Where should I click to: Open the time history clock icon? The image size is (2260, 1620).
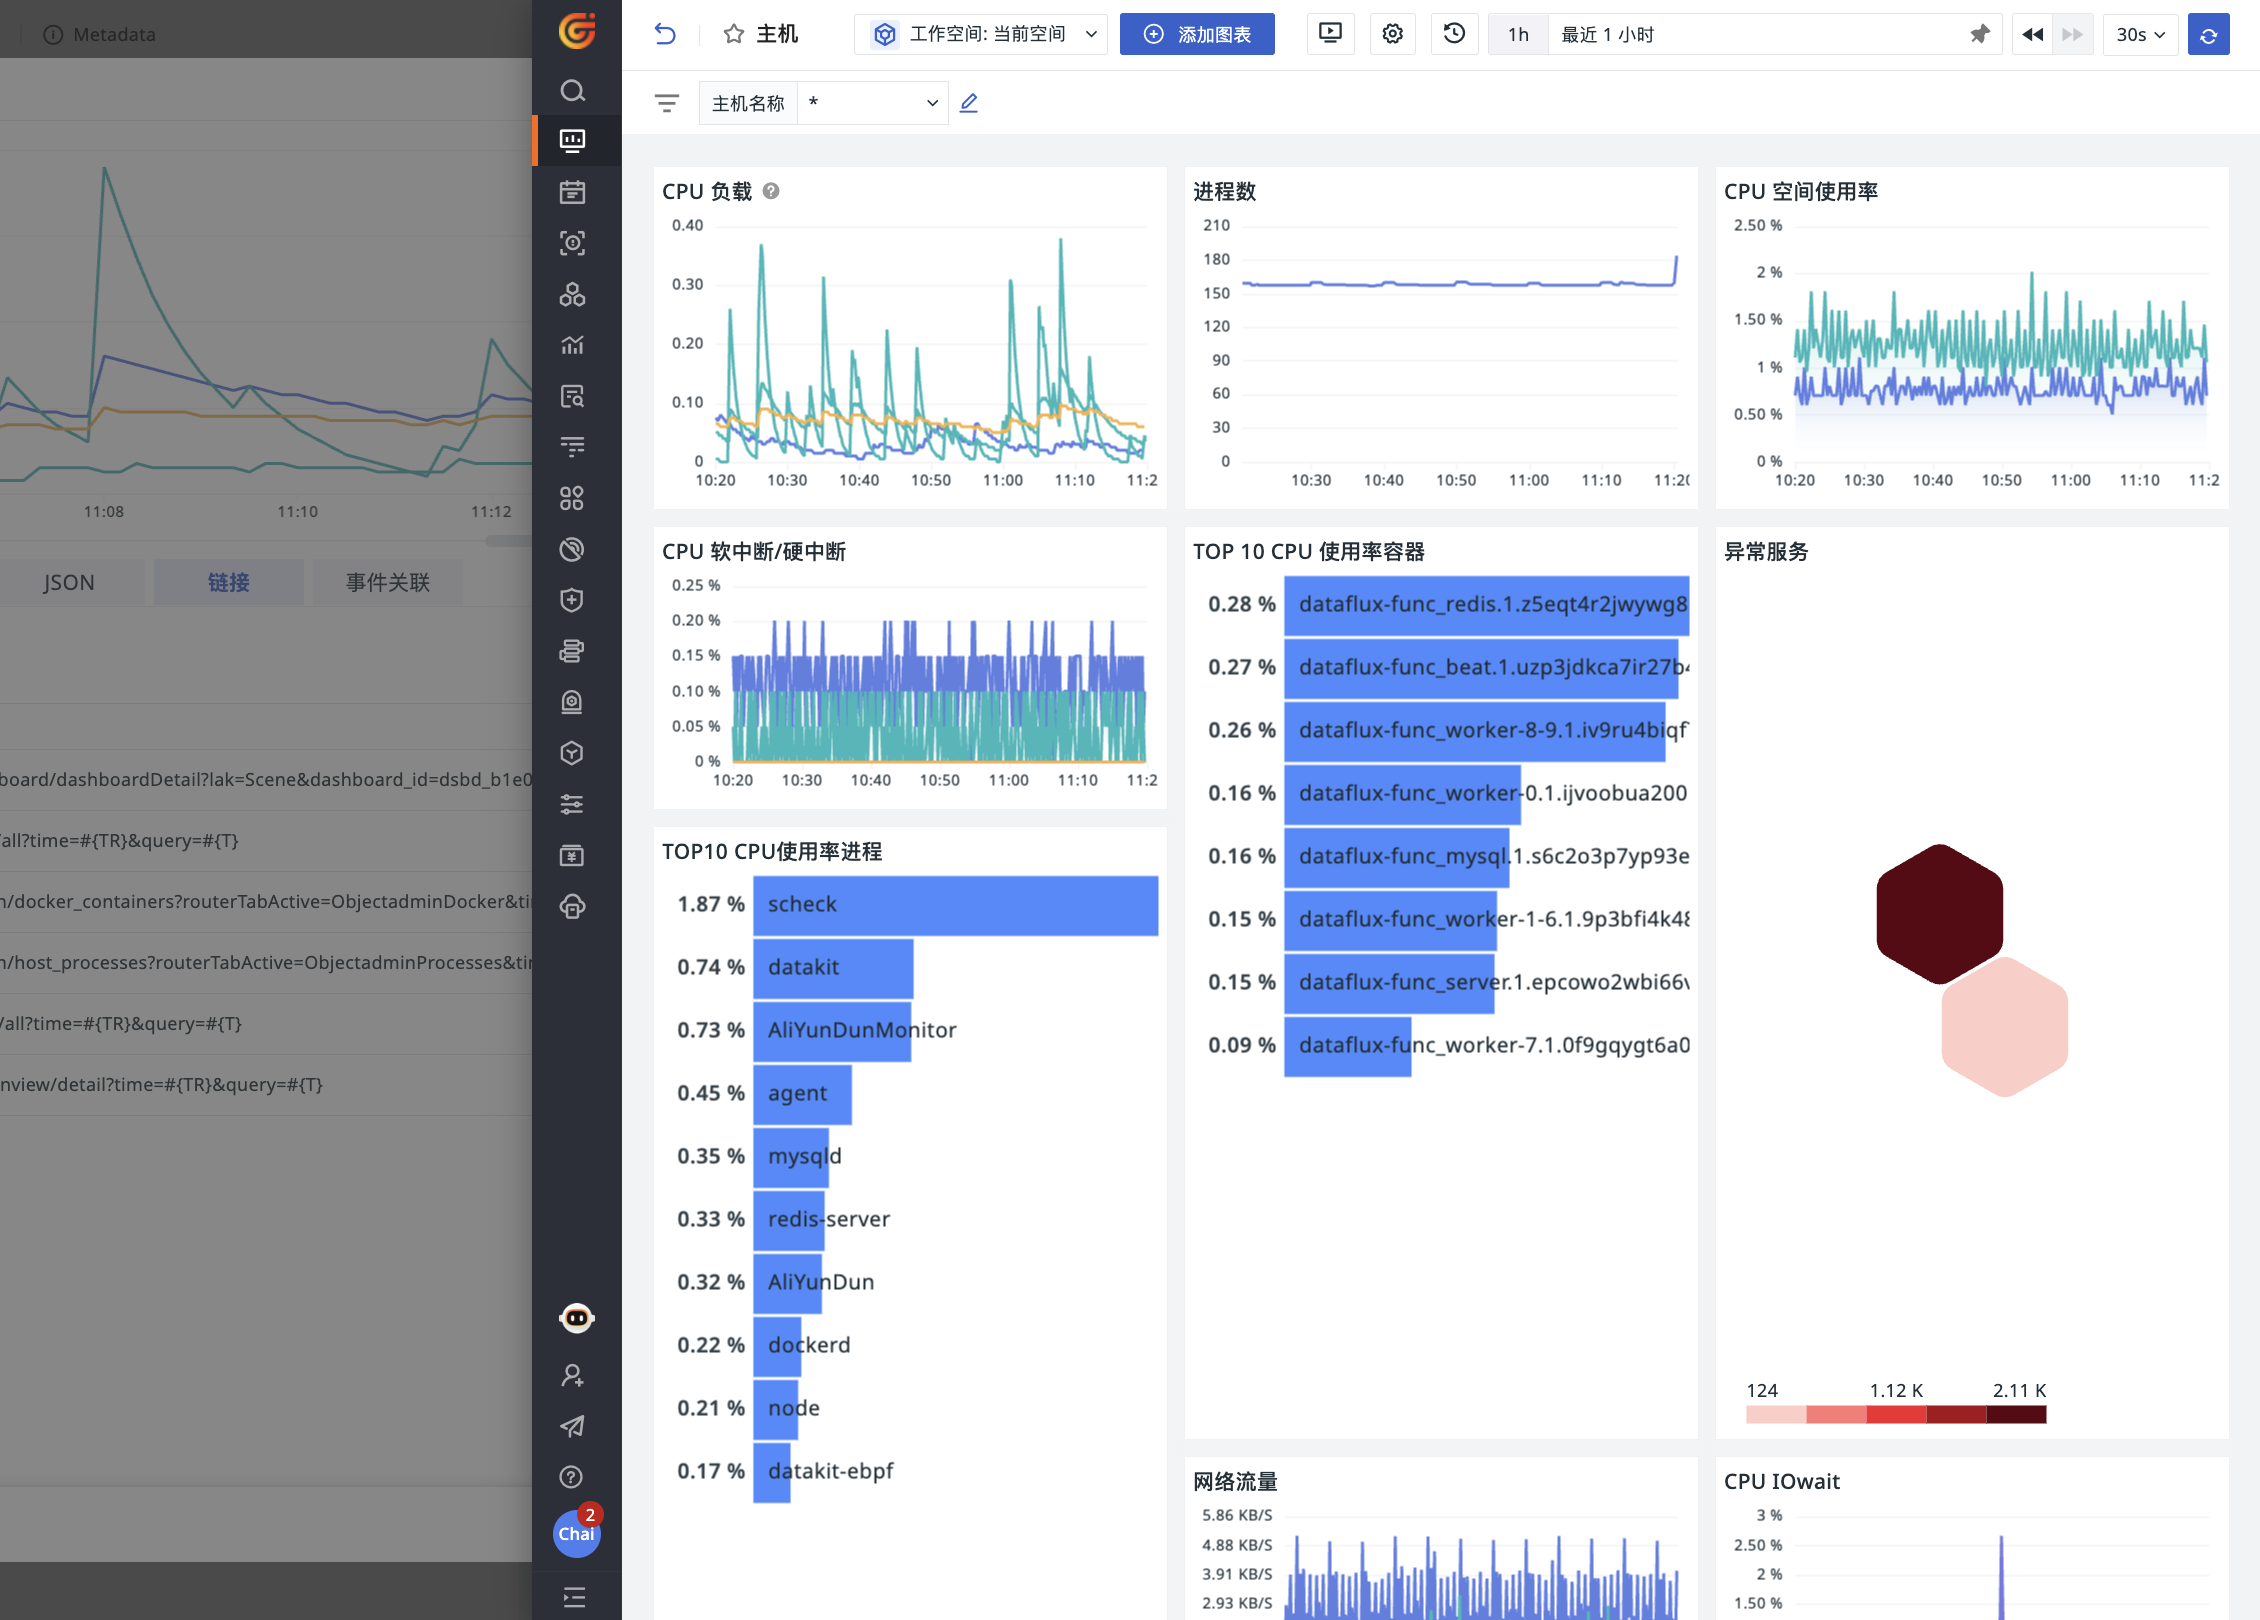click(1454, 34)
